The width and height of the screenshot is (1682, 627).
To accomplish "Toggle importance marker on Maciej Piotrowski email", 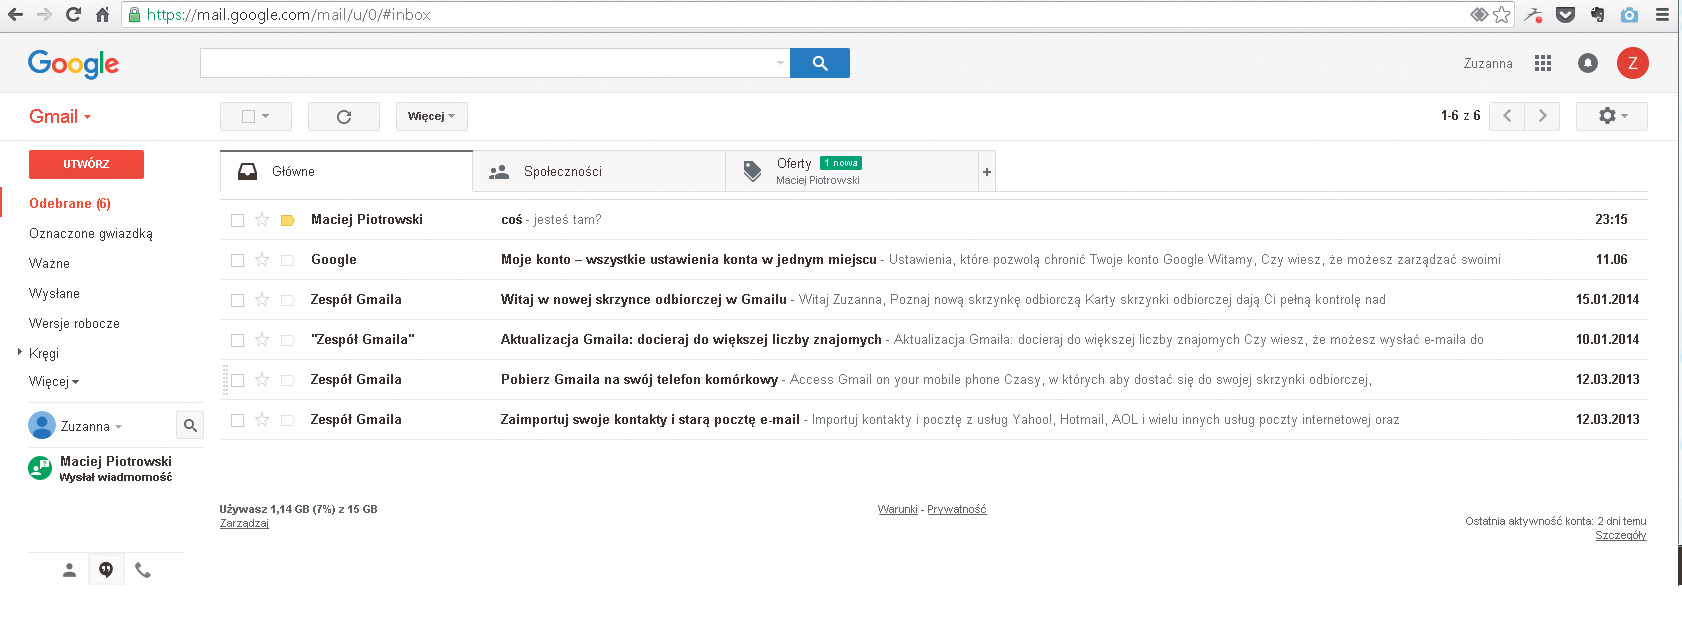I will click(287, 220).
